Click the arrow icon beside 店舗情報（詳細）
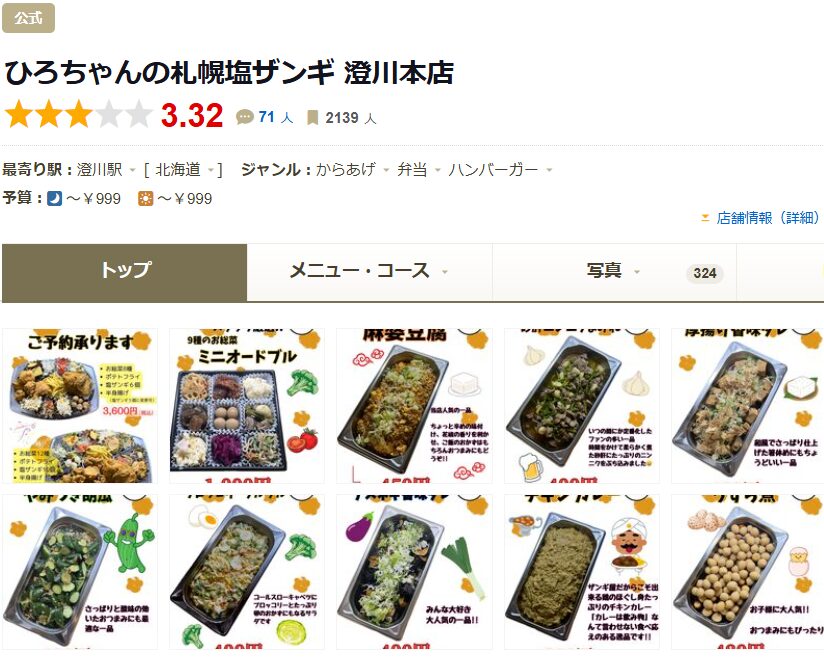Screen dimensions: 824x667 point(705,218)
